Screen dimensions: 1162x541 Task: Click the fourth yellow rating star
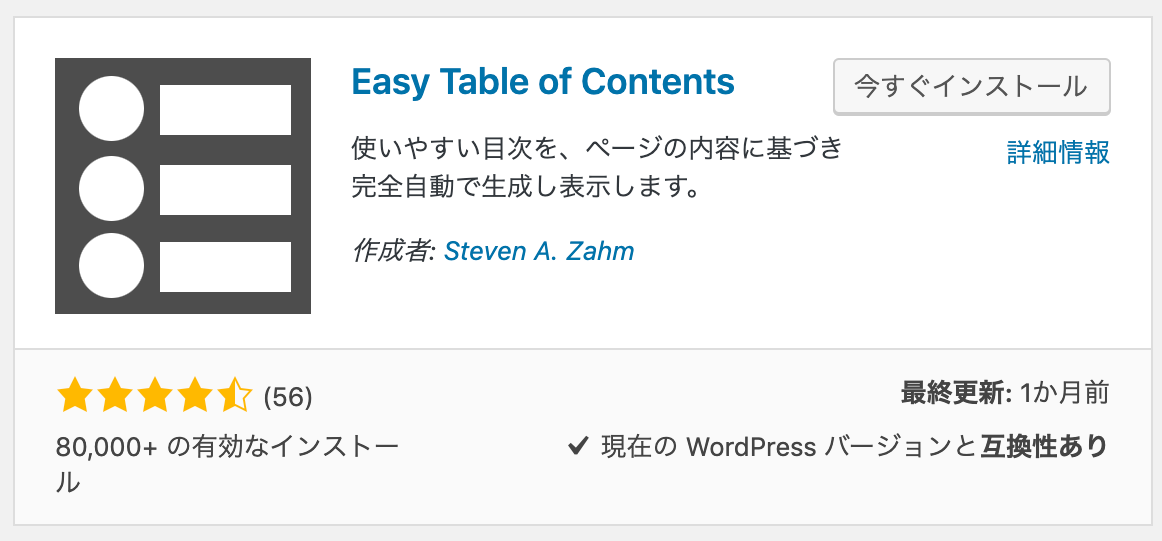pyautogui.click(x=194, y=395)
